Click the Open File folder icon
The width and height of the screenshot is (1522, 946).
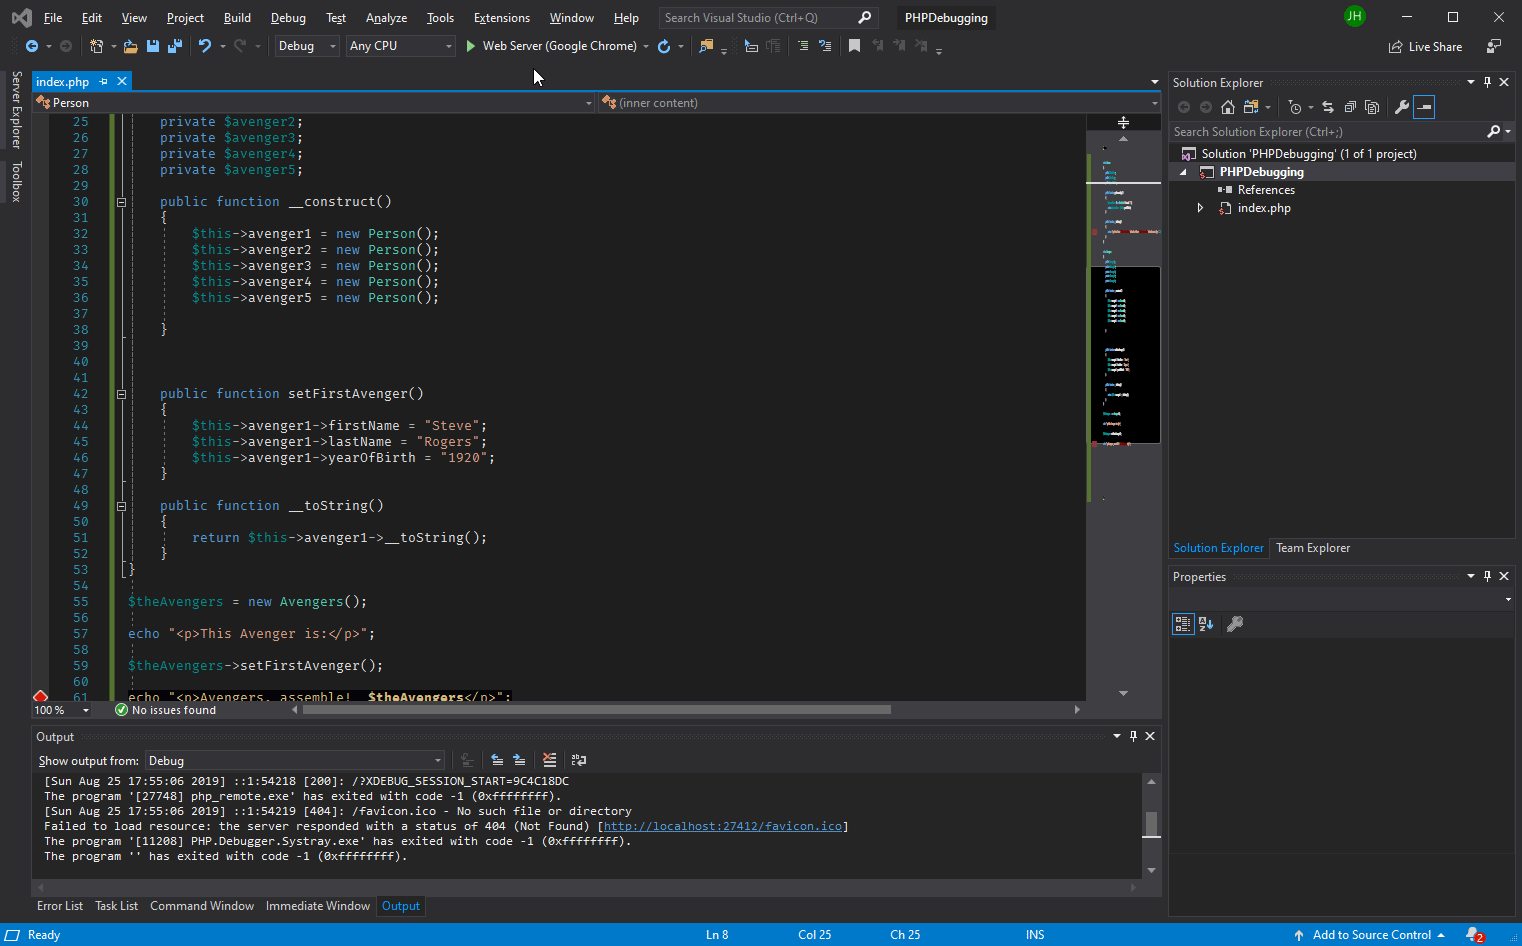point(130,46)
